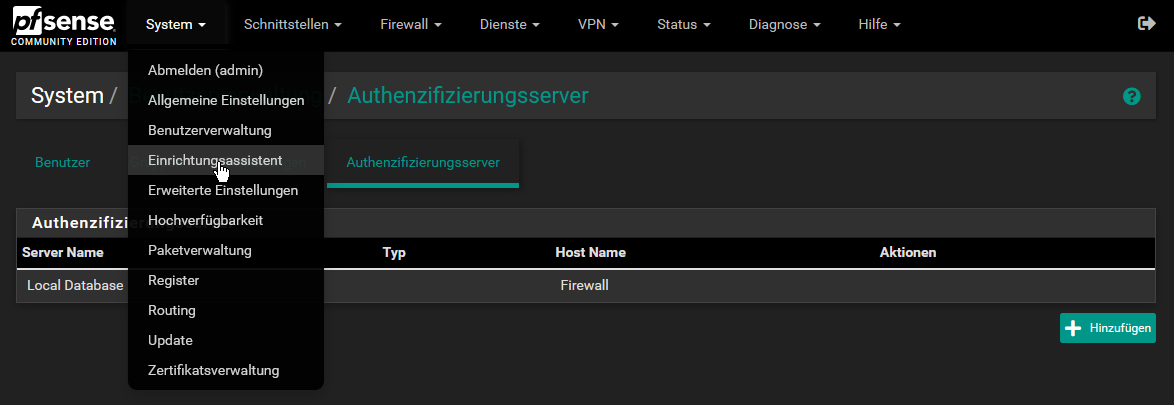Open the Dienste dropdown menu
Viewport: 1174px width, 405px height.
(510, 25)
